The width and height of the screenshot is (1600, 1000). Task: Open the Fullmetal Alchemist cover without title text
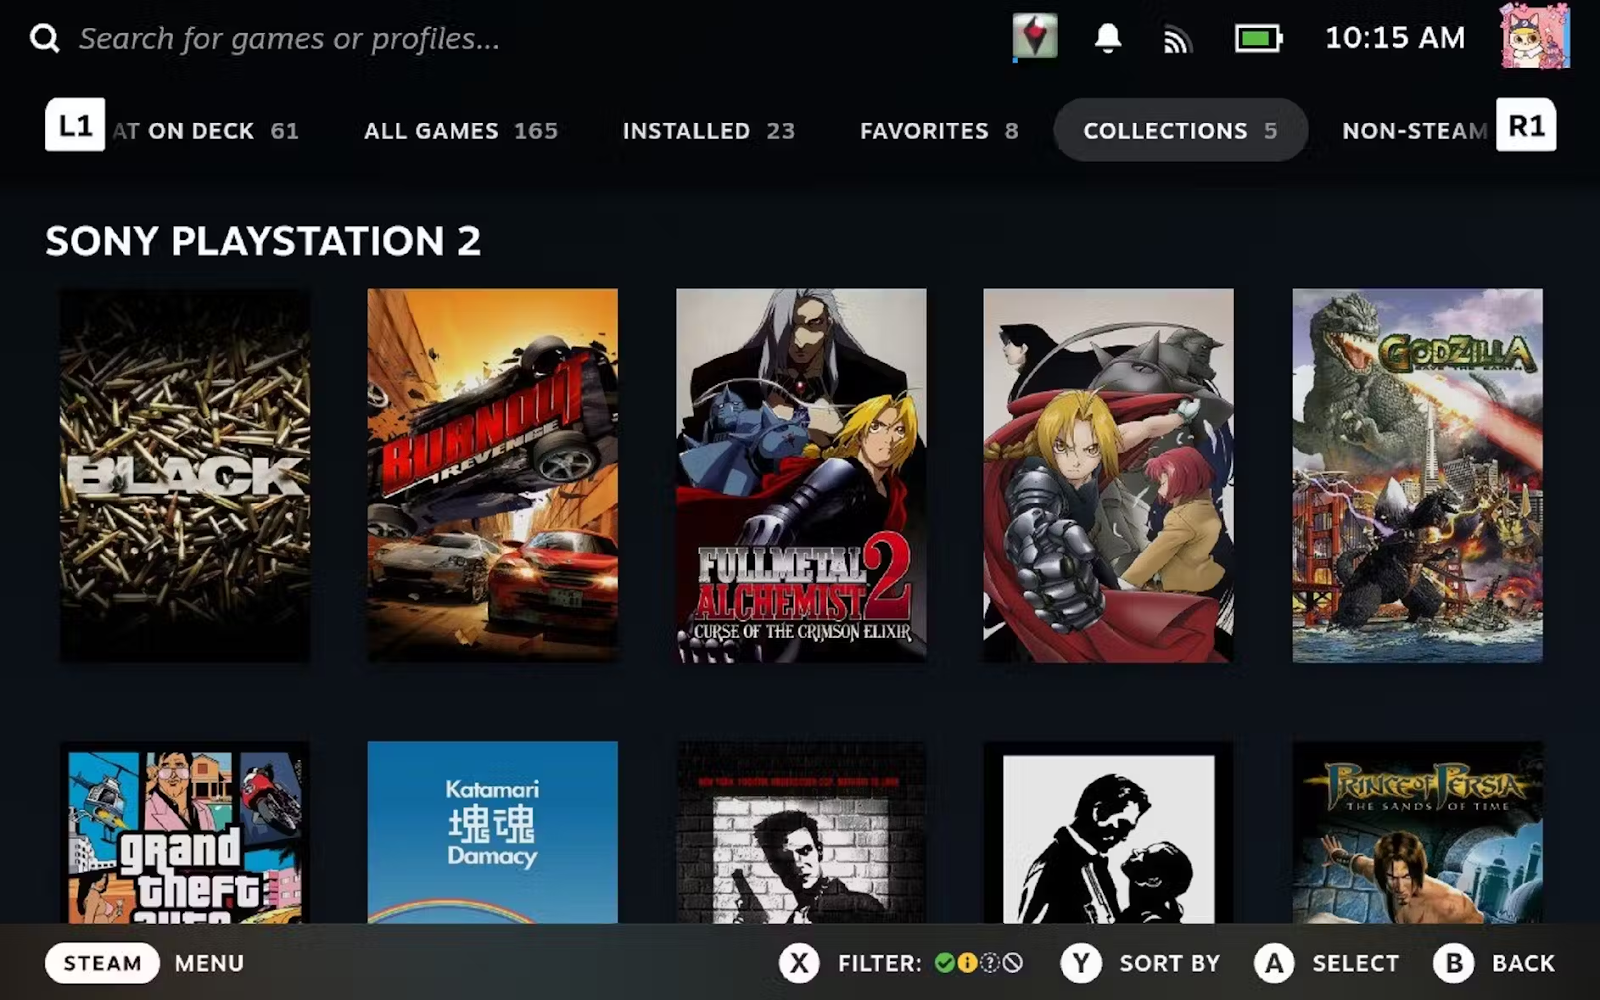click(1108, 475)
